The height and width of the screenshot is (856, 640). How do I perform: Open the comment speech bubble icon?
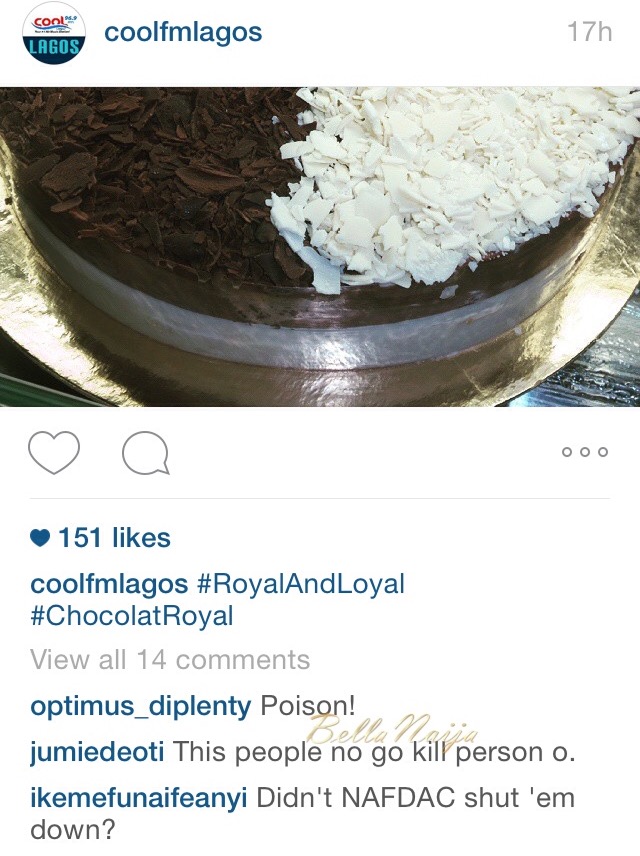pos(145,453)
